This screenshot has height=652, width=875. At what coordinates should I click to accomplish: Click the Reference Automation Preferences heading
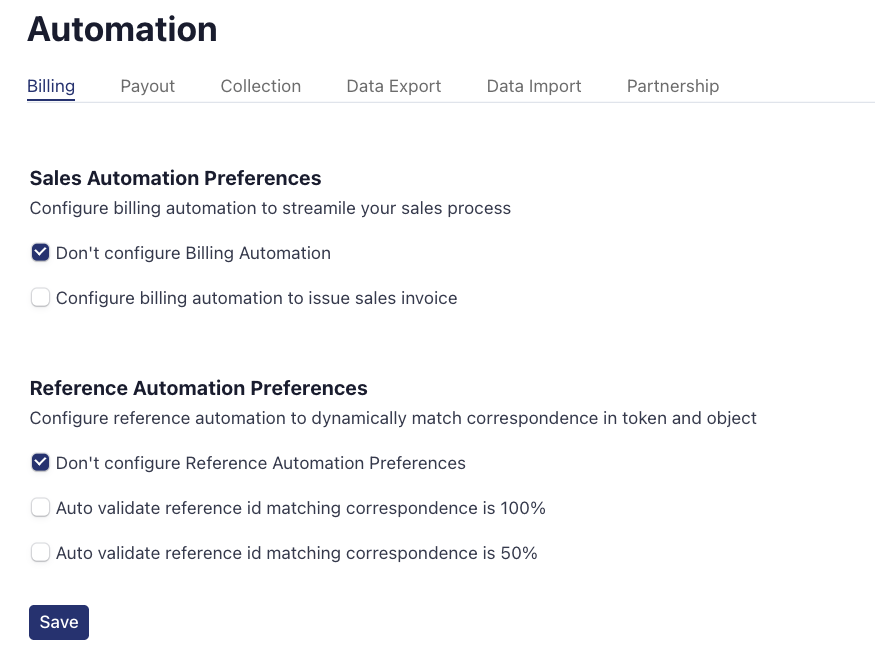coord(198,388)
